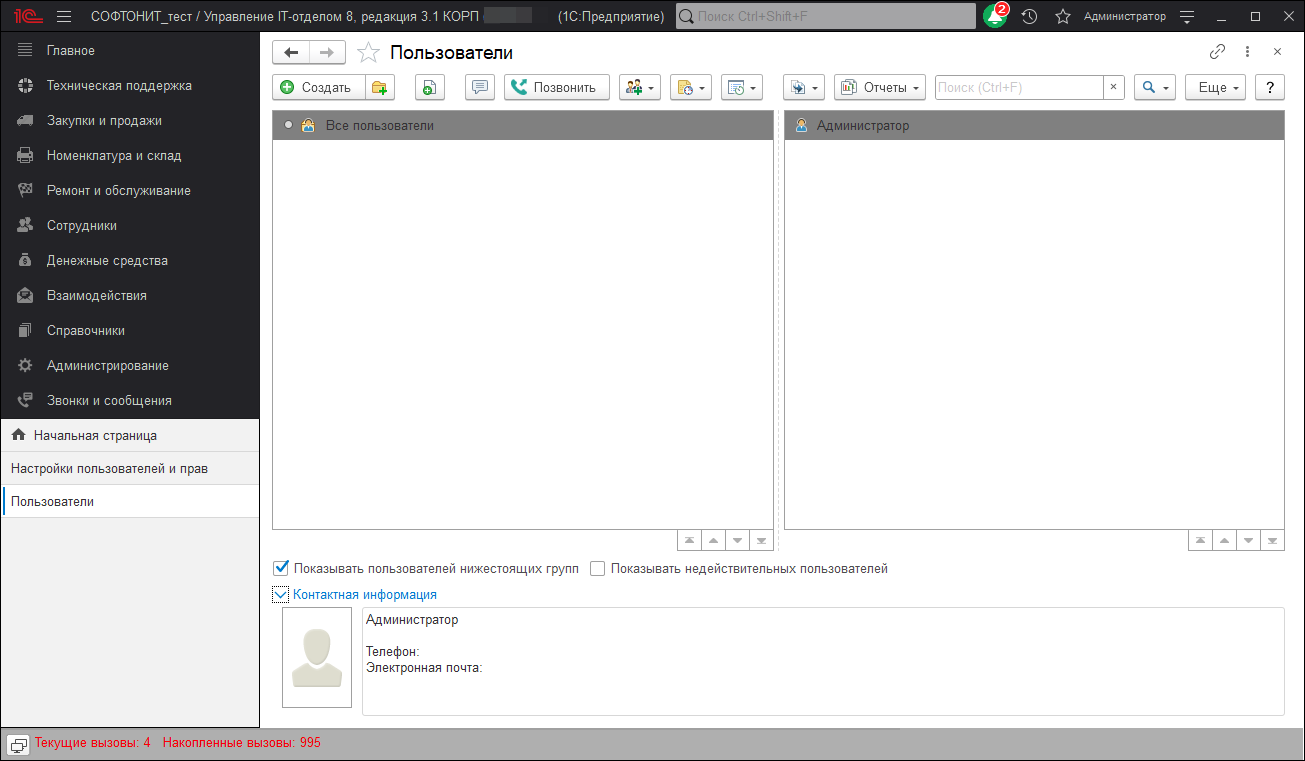Uncheck Показывать пользователей нижестоящих групп

point(280,568)
